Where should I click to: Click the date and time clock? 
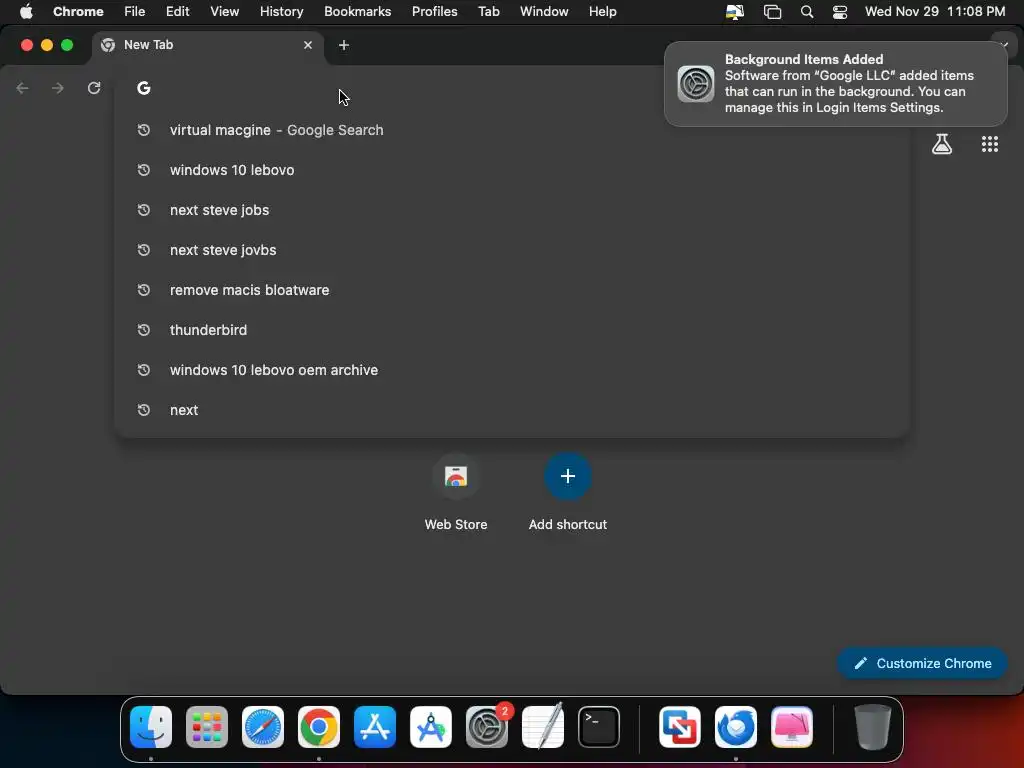coord(935,12)
